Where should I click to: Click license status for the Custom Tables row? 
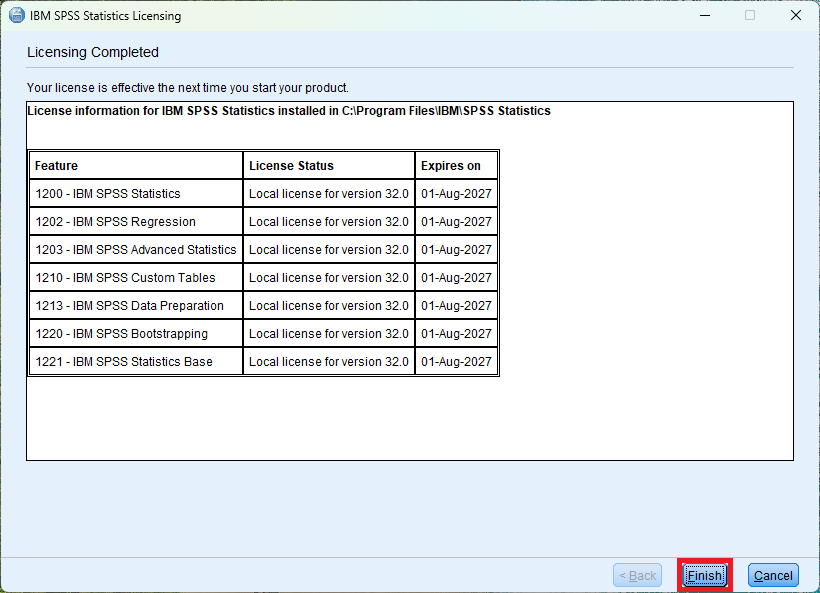(329, 278)
